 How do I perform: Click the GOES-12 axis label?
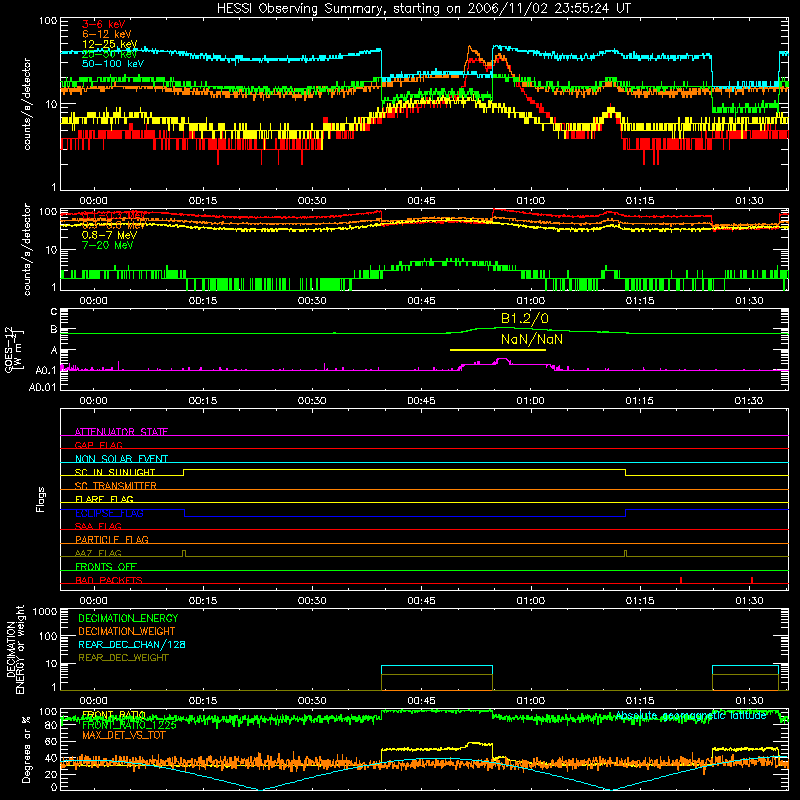pyautogui.click(x=14, y=349)
